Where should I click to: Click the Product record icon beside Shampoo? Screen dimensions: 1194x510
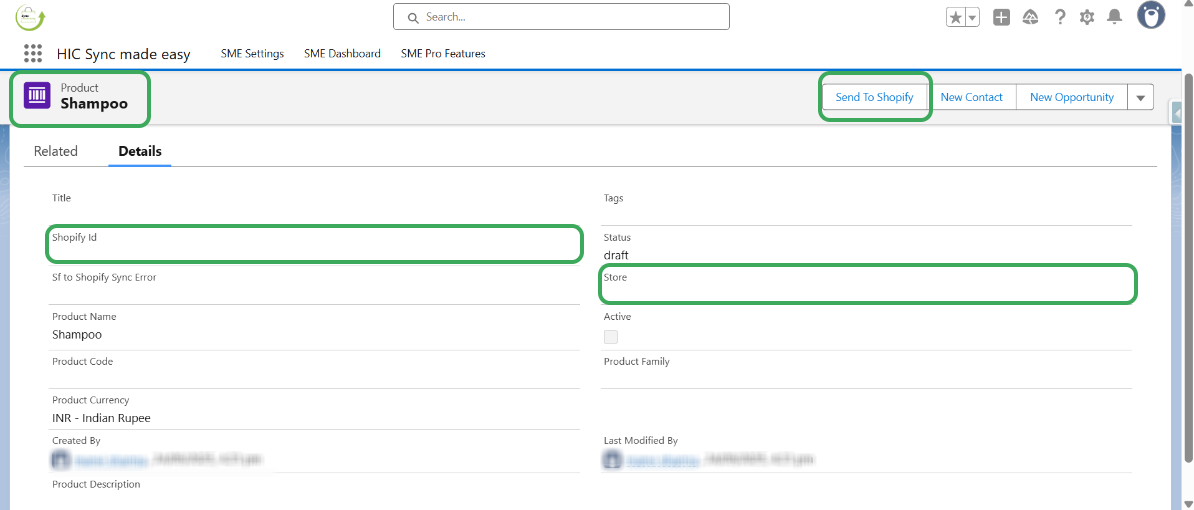pos(37,96)
